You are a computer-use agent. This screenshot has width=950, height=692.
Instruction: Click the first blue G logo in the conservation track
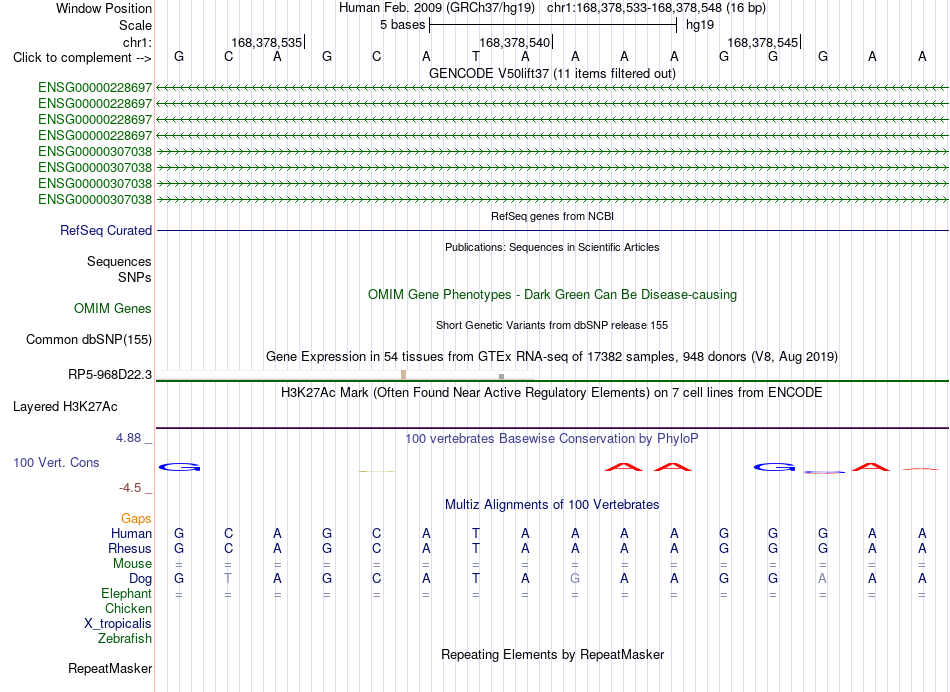(179, 467)
